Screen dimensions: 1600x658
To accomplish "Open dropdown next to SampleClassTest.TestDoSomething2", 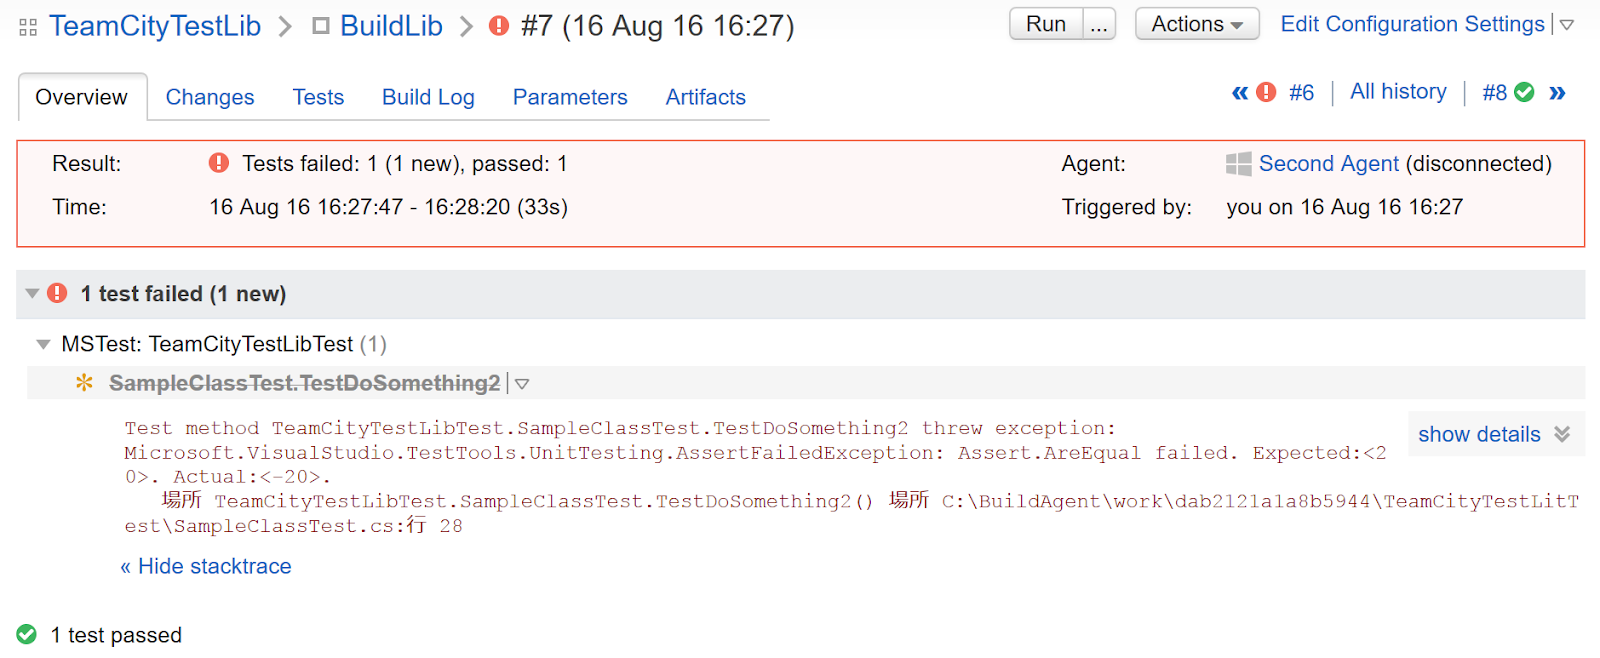I will 522,384.
